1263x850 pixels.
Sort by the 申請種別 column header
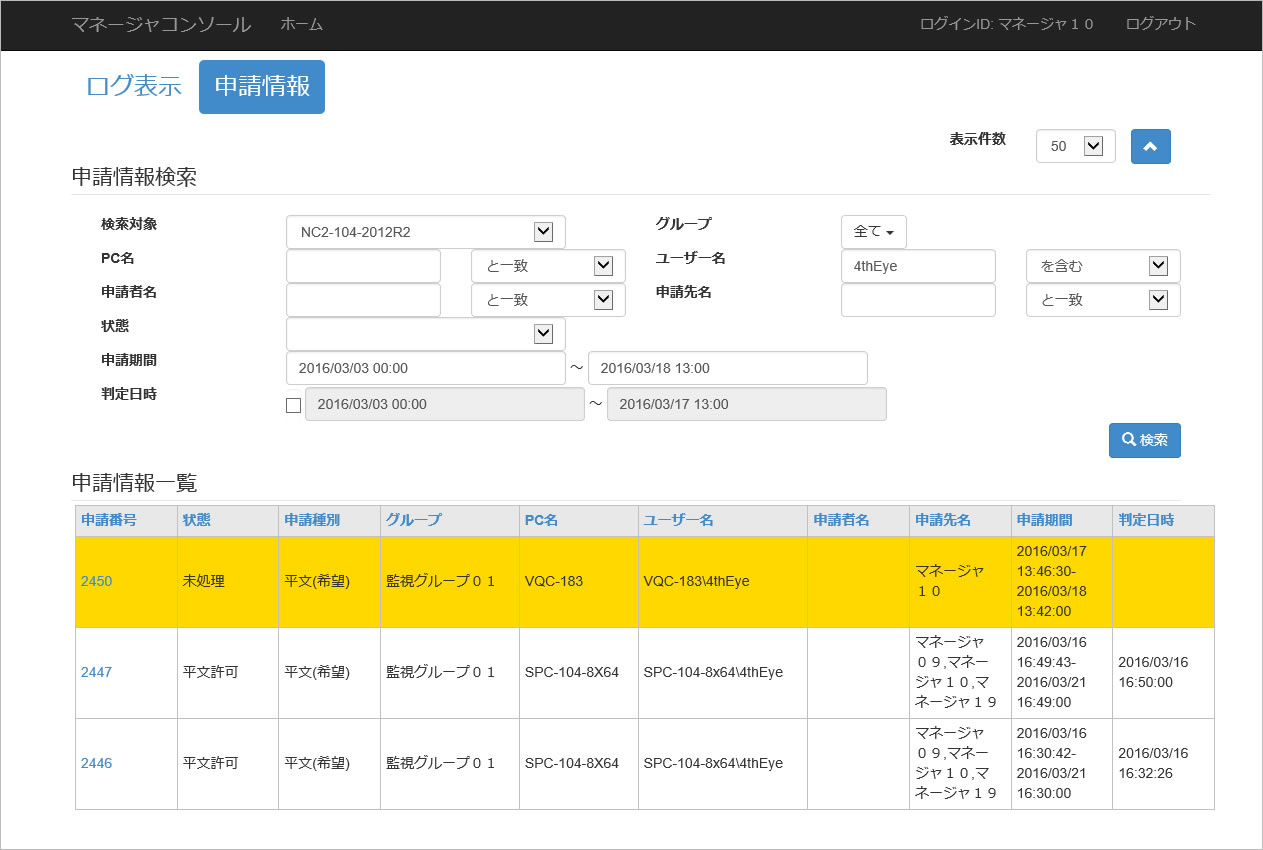[x=312, y=520]
